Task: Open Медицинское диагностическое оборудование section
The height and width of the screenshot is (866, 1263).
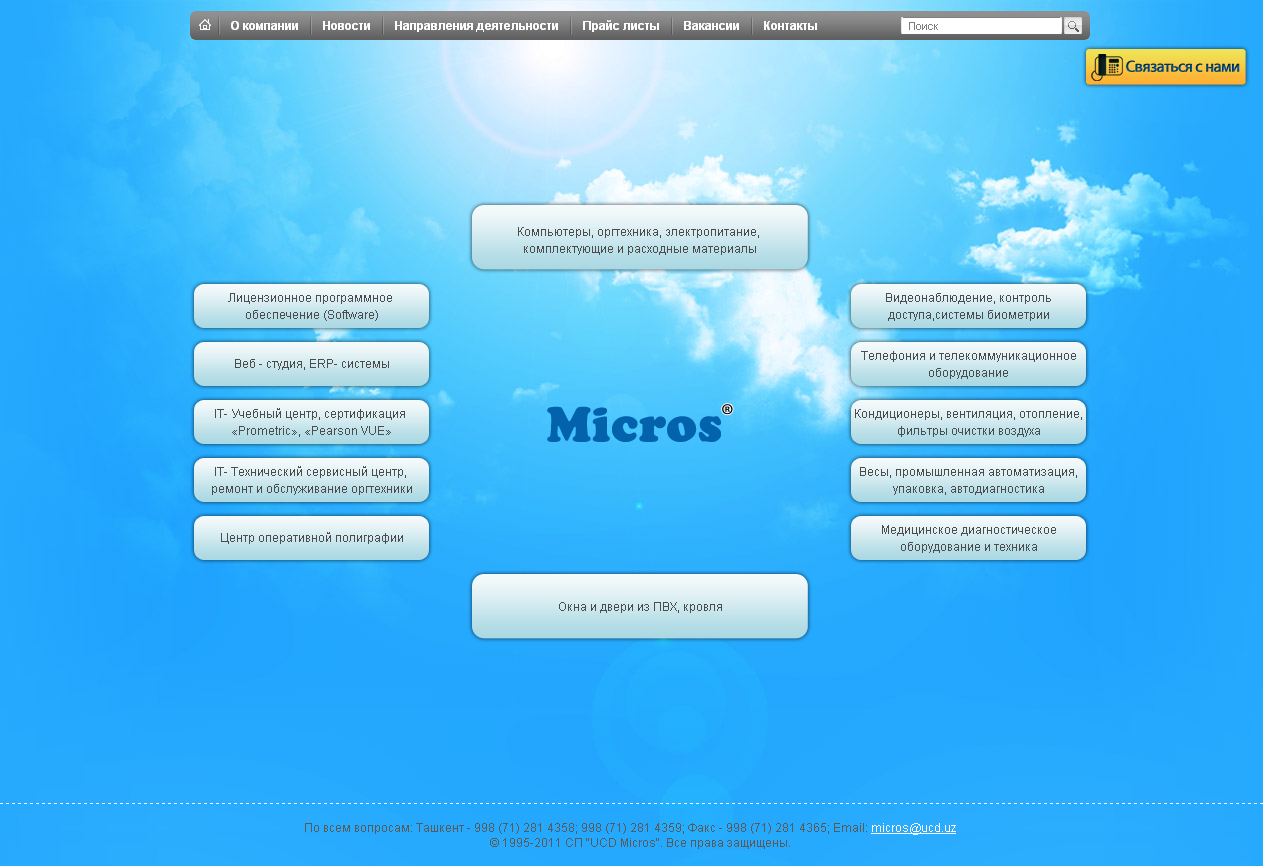Action: [x=968, y=538]
